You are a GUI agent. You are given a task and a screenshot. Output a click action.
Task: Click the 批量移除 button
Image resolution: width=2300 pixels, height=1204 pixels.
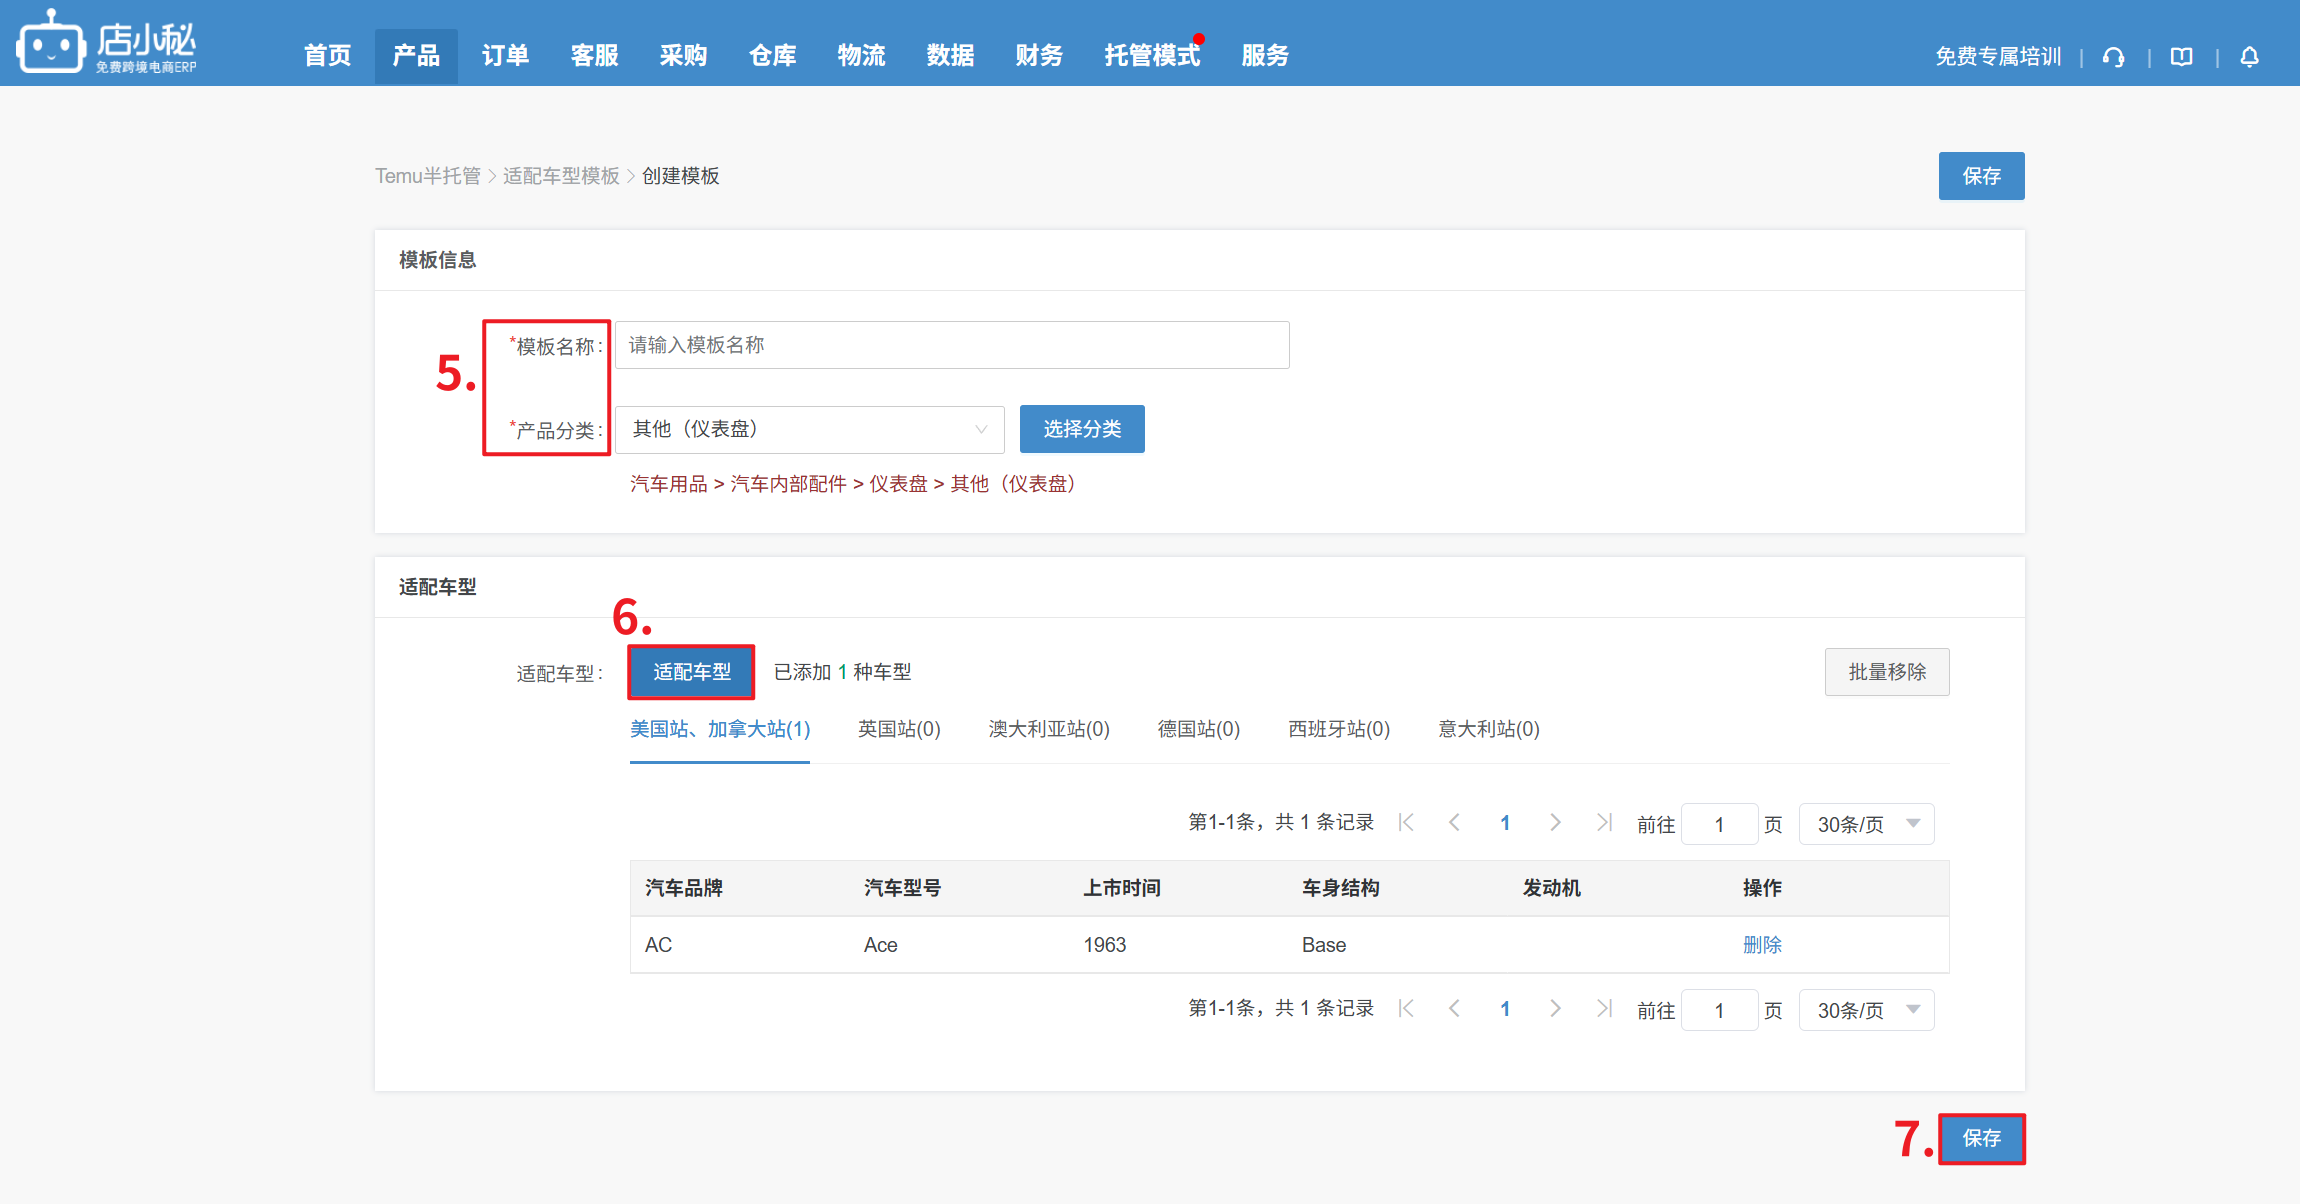[1886, 672]
